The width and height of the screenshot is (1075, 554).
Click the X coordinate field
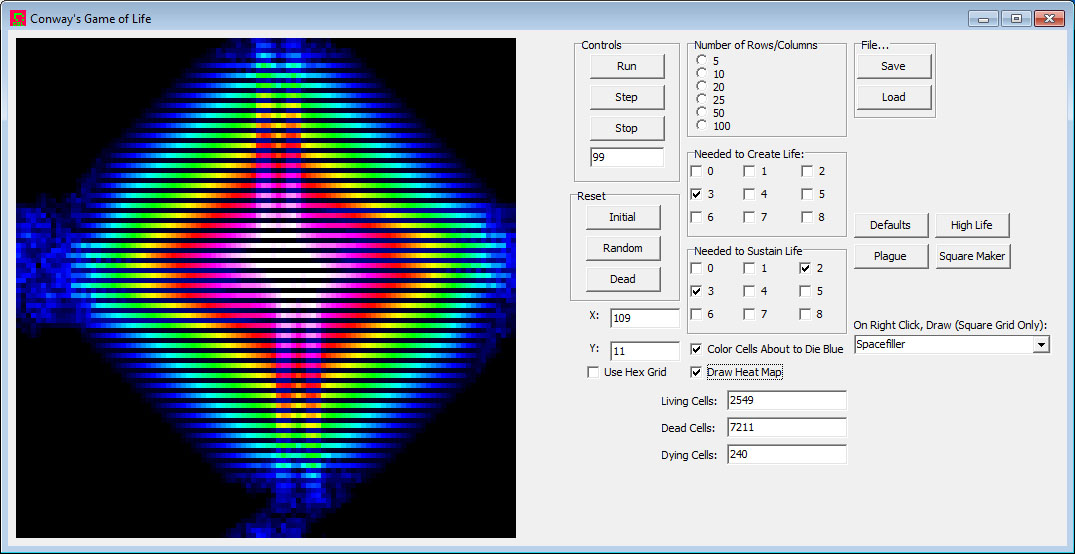tap(644, 318)
